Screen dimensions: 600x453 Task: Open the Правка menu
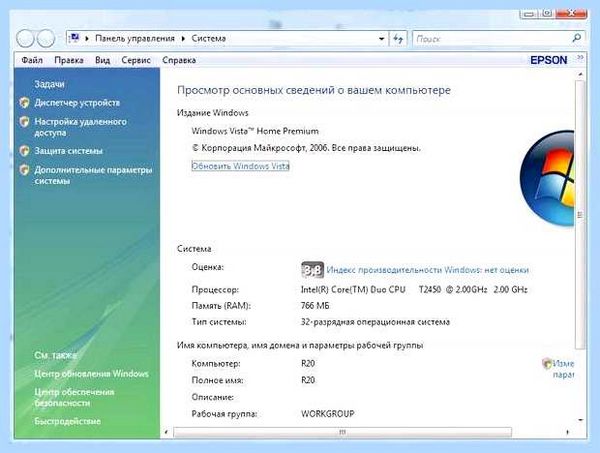coord(69,60)
